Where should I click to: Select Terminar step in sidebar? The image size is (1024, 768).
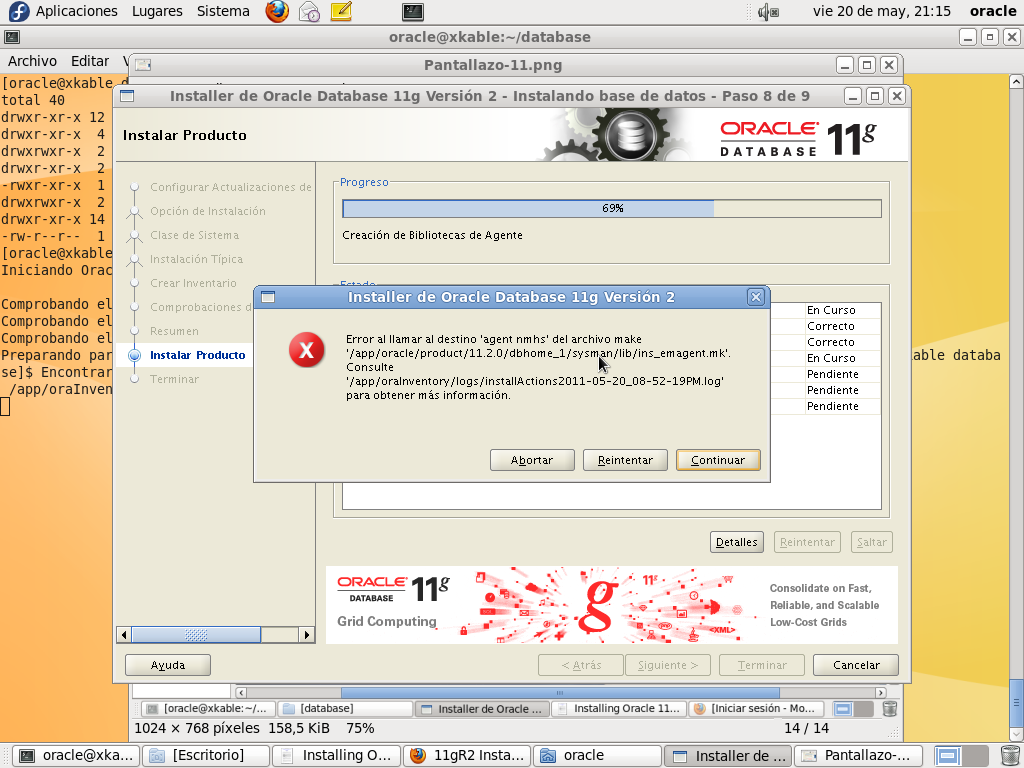(174, 379)
